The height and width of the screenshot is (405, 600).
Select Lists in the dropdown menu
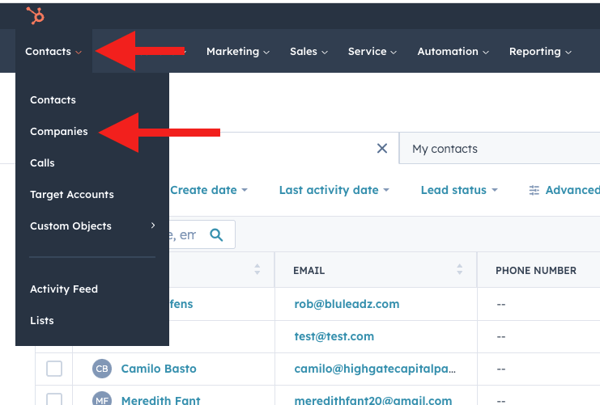(42, 320)
